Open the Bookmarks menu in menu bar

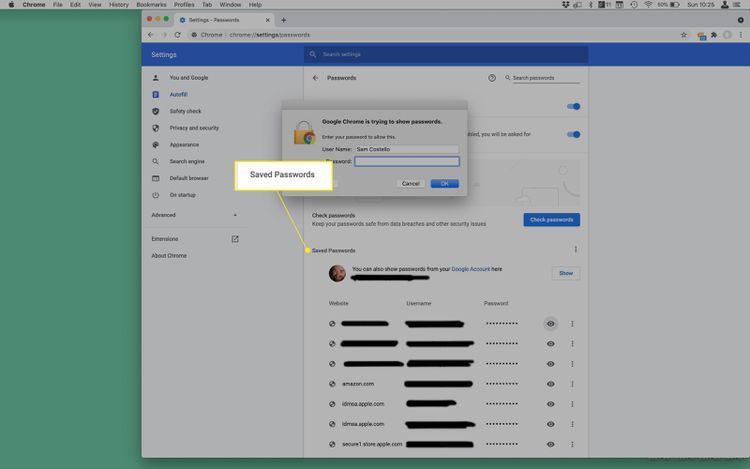(151, 5)
